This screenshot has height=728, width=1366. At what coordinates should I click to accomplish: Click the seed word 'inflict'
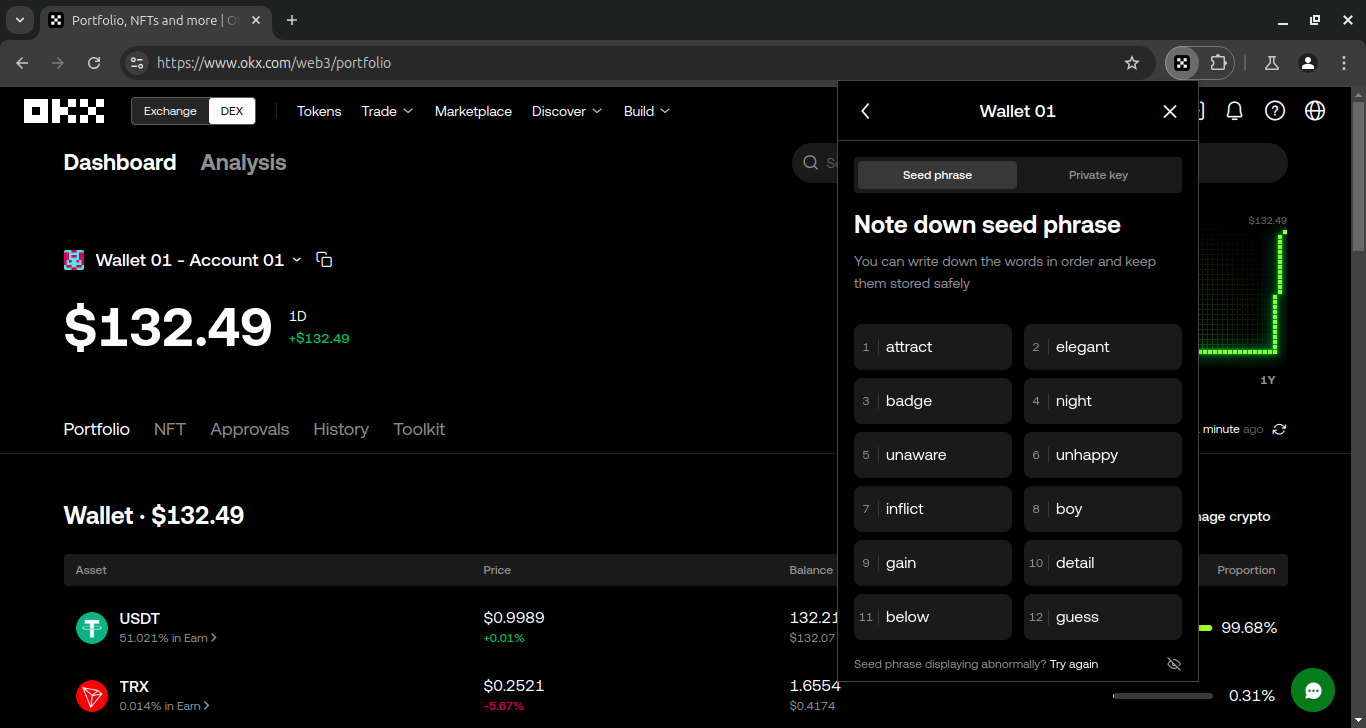pos(933,509)
